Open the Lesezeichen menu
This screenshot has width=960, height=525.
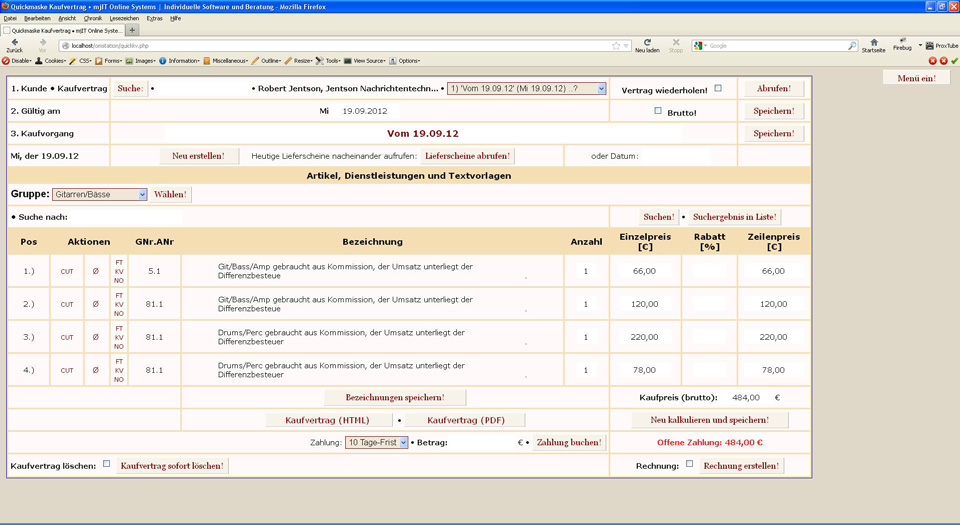click(x=124, y=18)
